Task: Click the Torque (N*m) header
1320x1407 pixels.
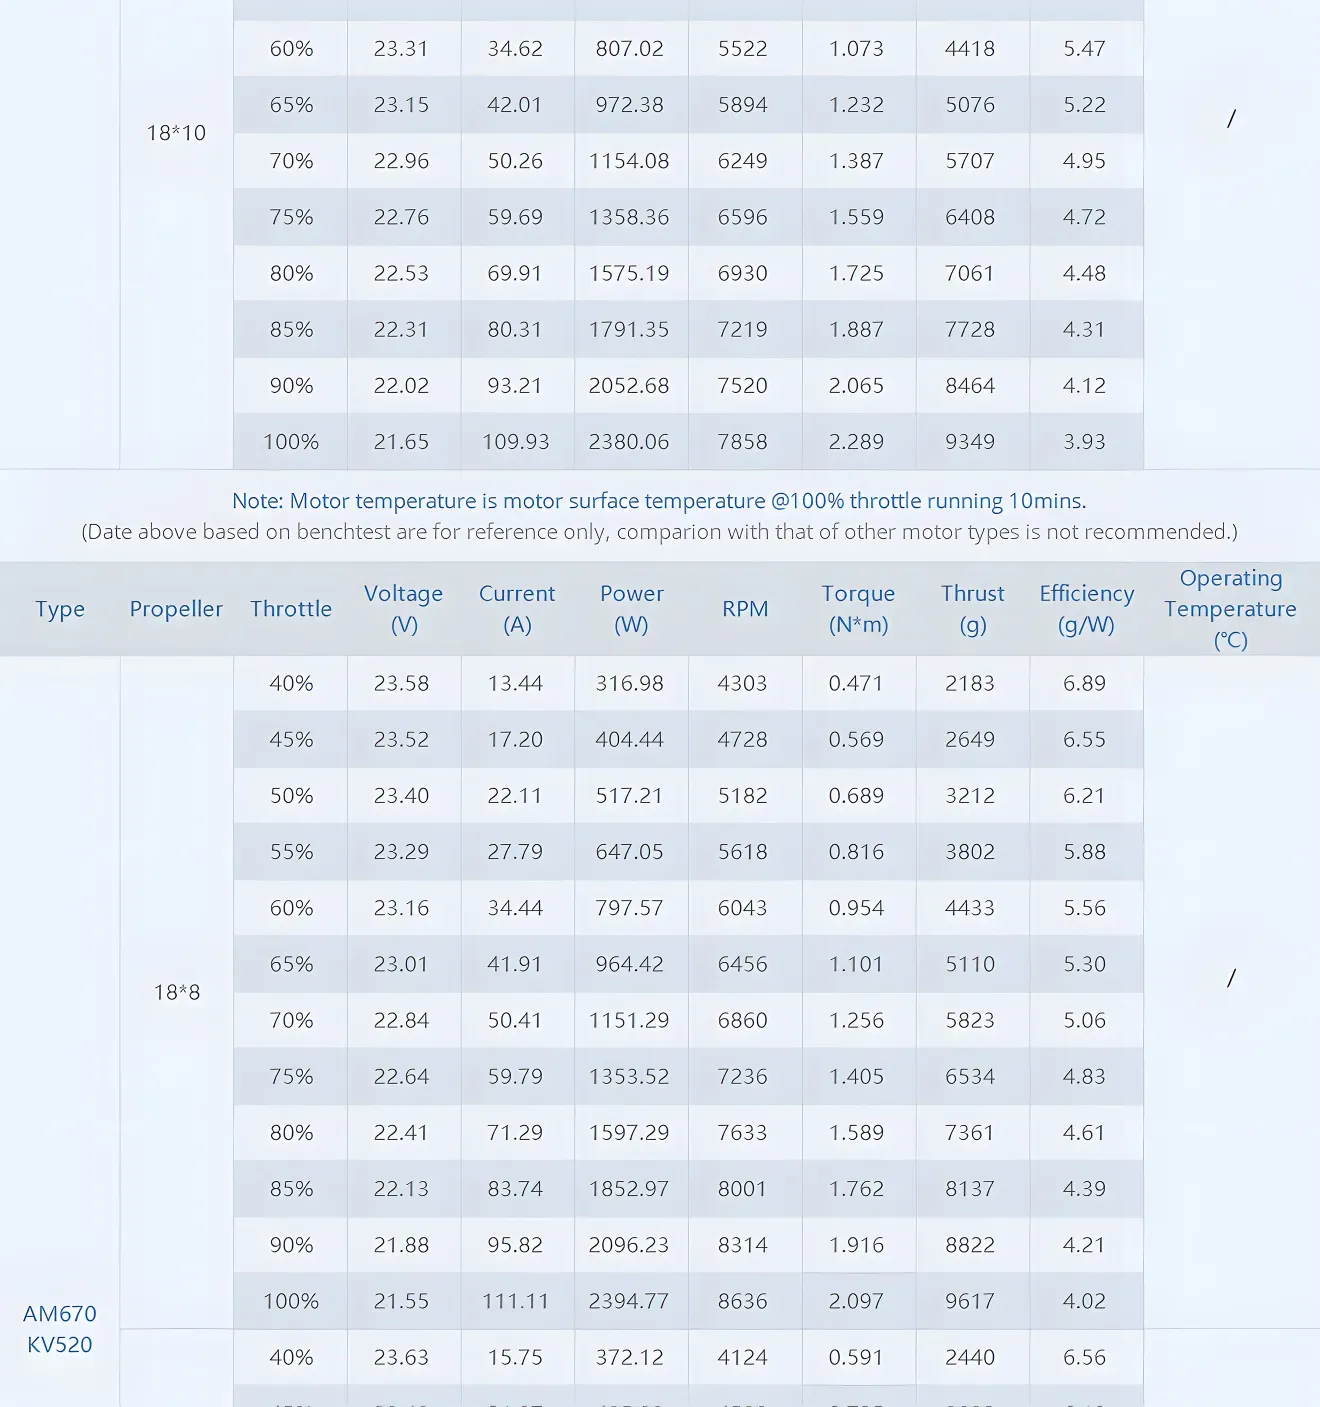Action: [858, 609]
